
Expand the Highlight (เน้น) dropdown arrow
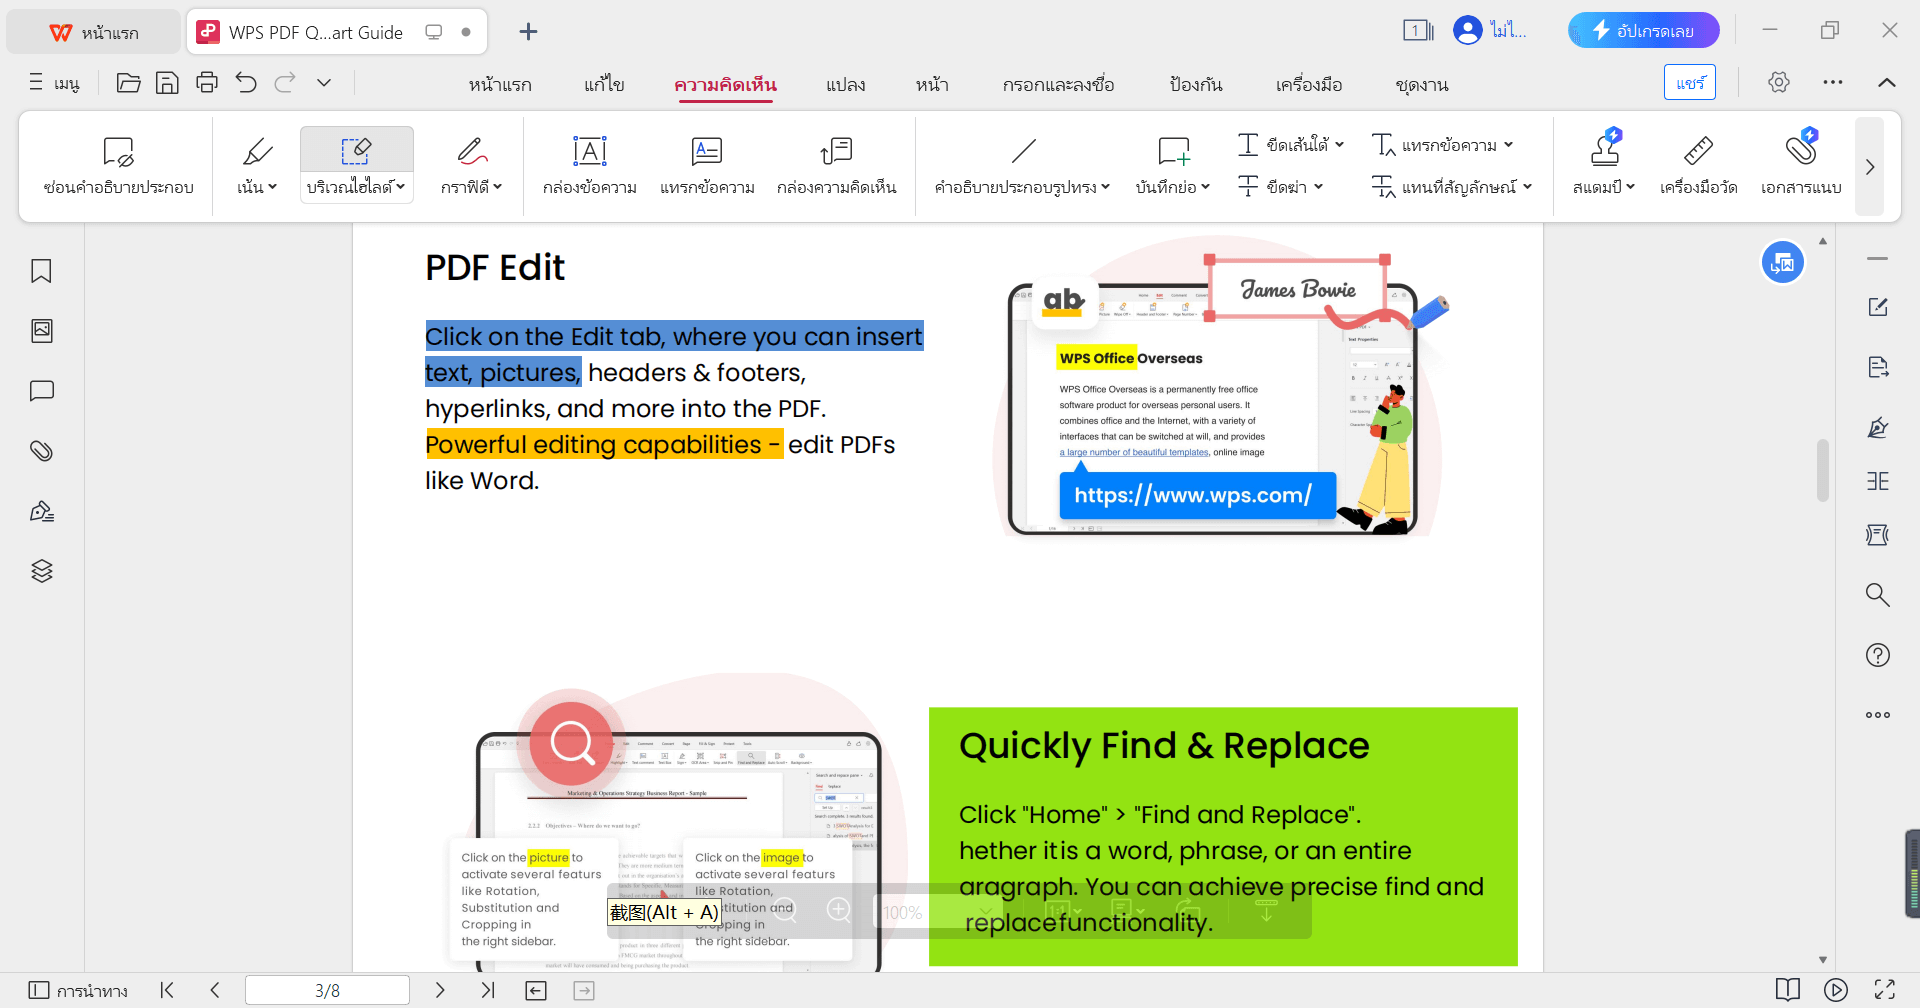[272, 187]
